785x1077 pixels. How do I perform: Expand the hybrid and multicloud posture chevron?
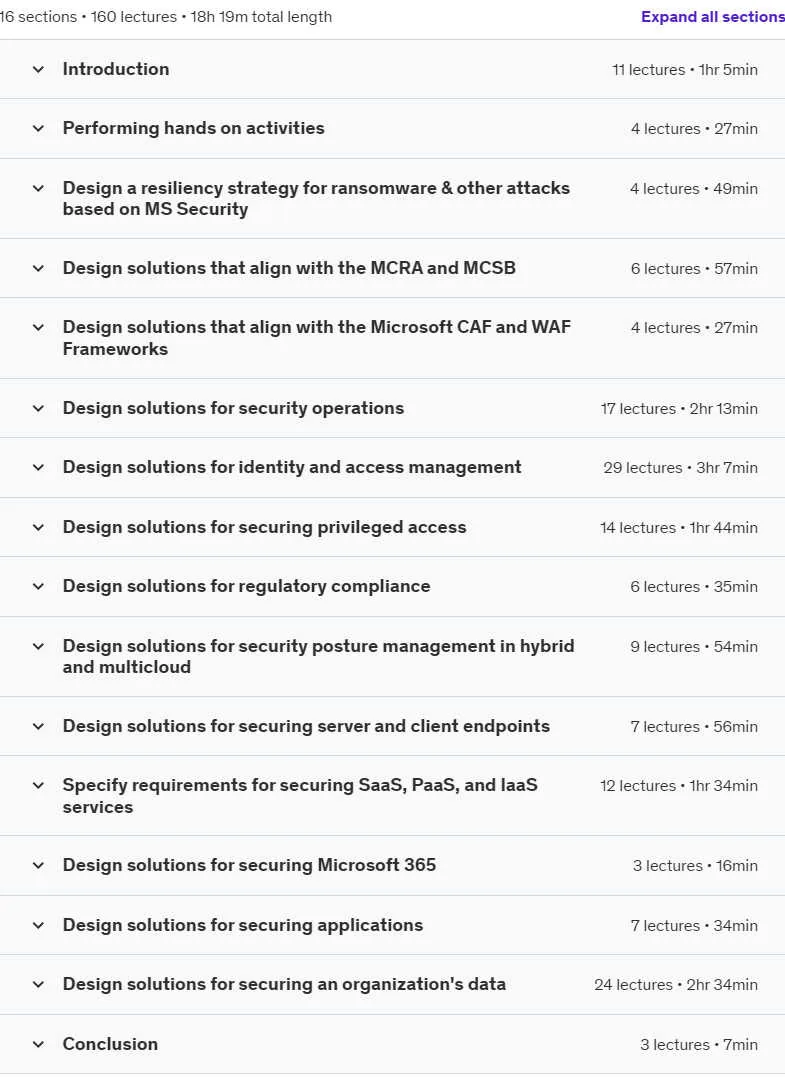[x=38, y=646]
